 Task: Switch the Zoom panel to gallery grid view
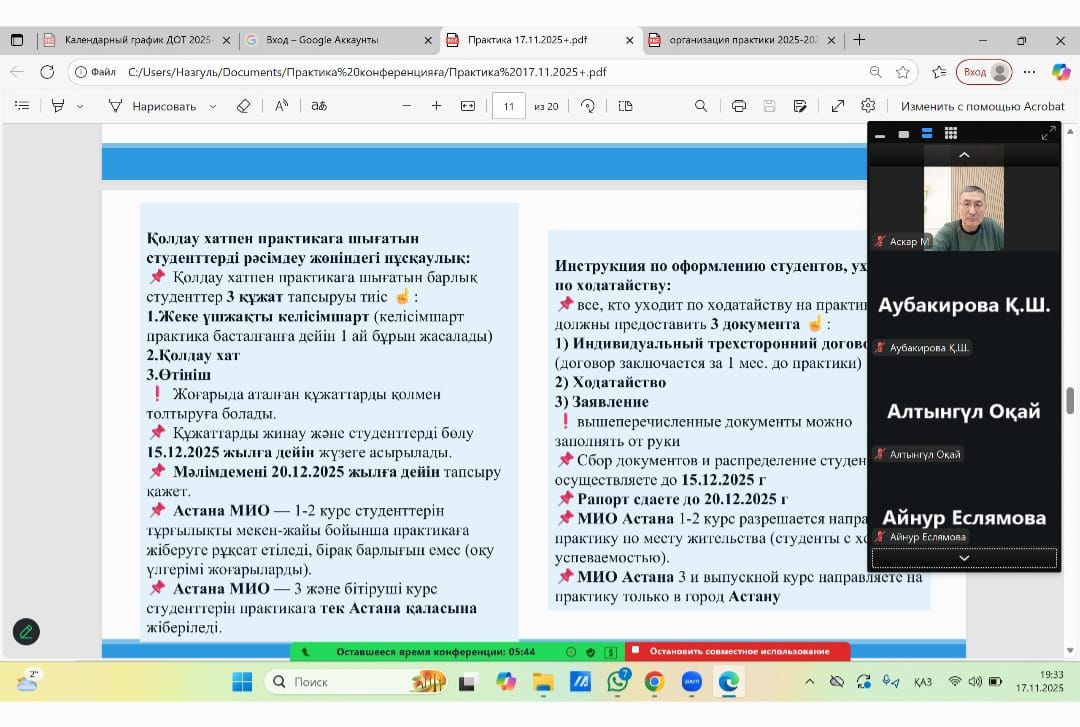pos(951,133)
